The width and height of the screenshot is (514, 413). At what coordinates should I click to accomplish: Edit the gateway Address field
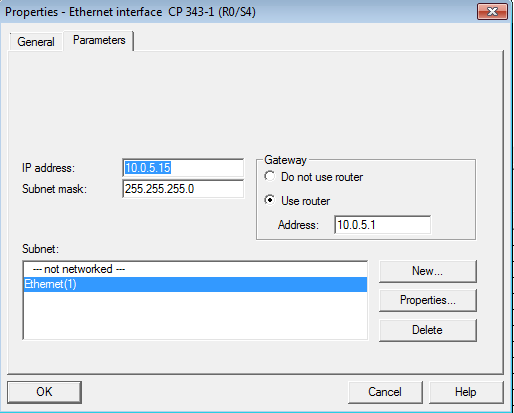(383, 225)
